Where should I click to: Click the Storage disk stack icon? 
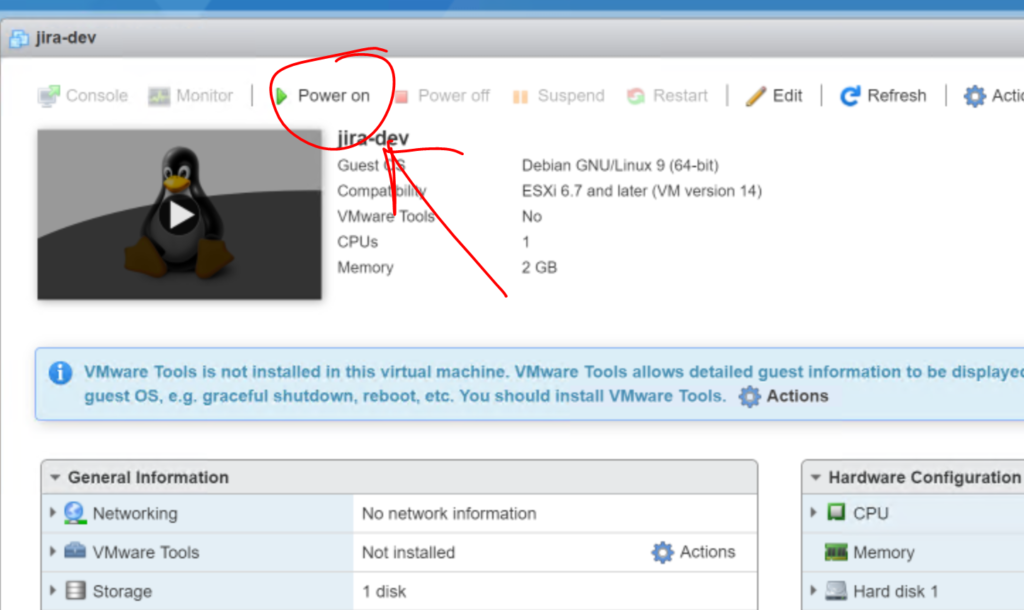coord(75,590)
